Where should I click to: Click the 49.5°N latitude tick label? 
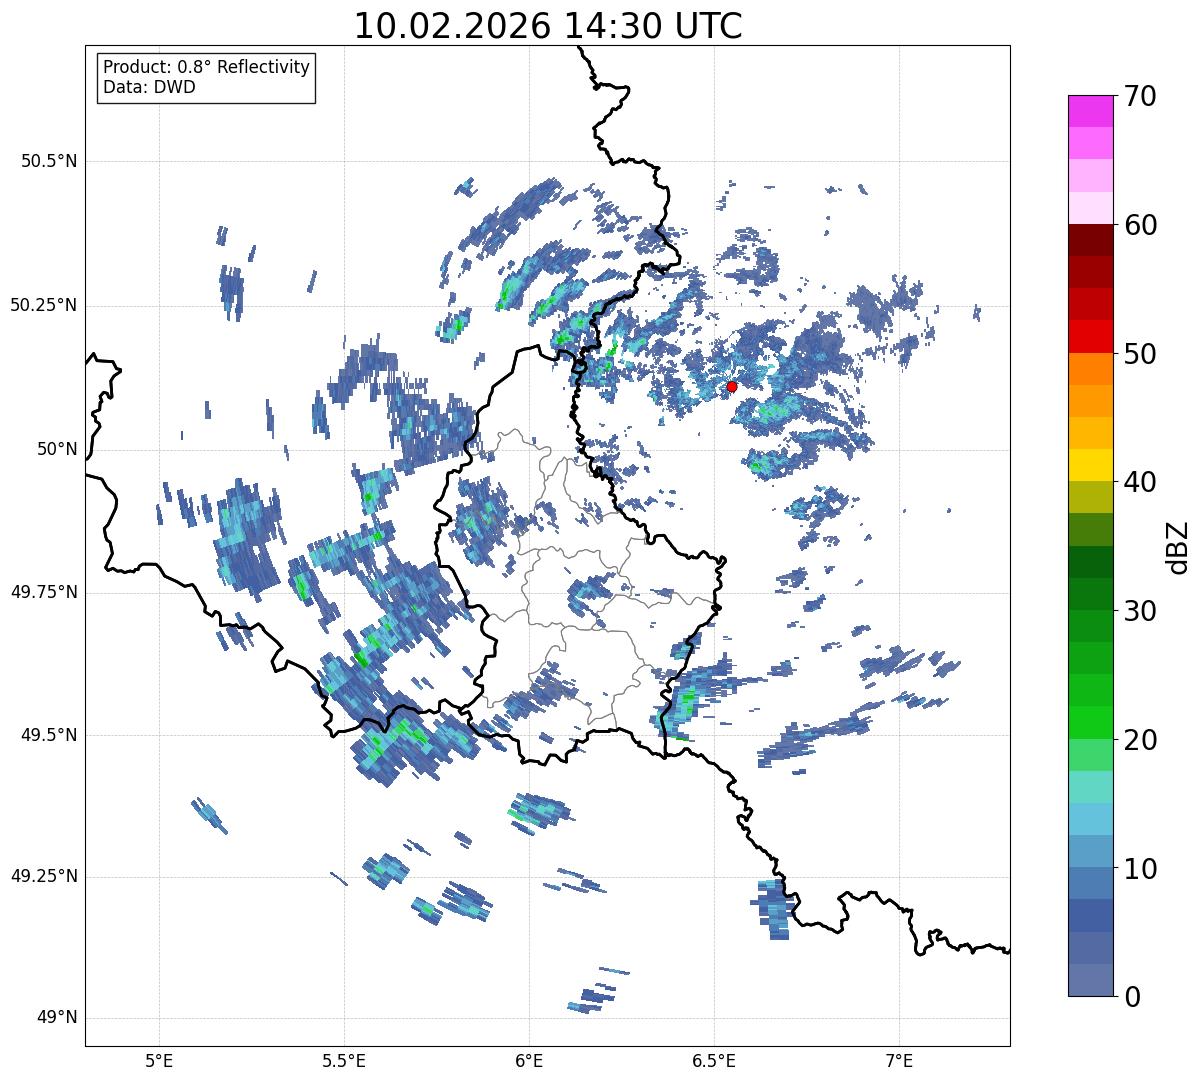click(x=49, y=735)
